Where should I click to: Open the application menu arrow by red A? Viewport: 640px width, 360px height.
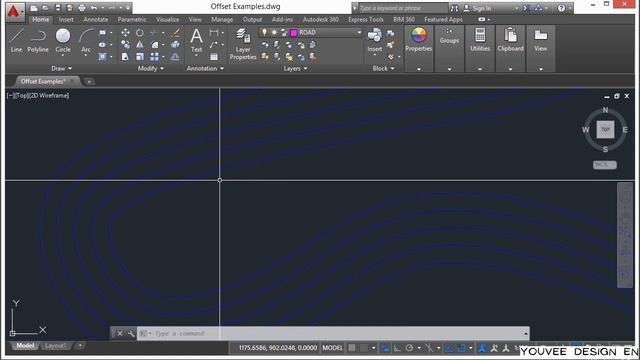(22, 11)
